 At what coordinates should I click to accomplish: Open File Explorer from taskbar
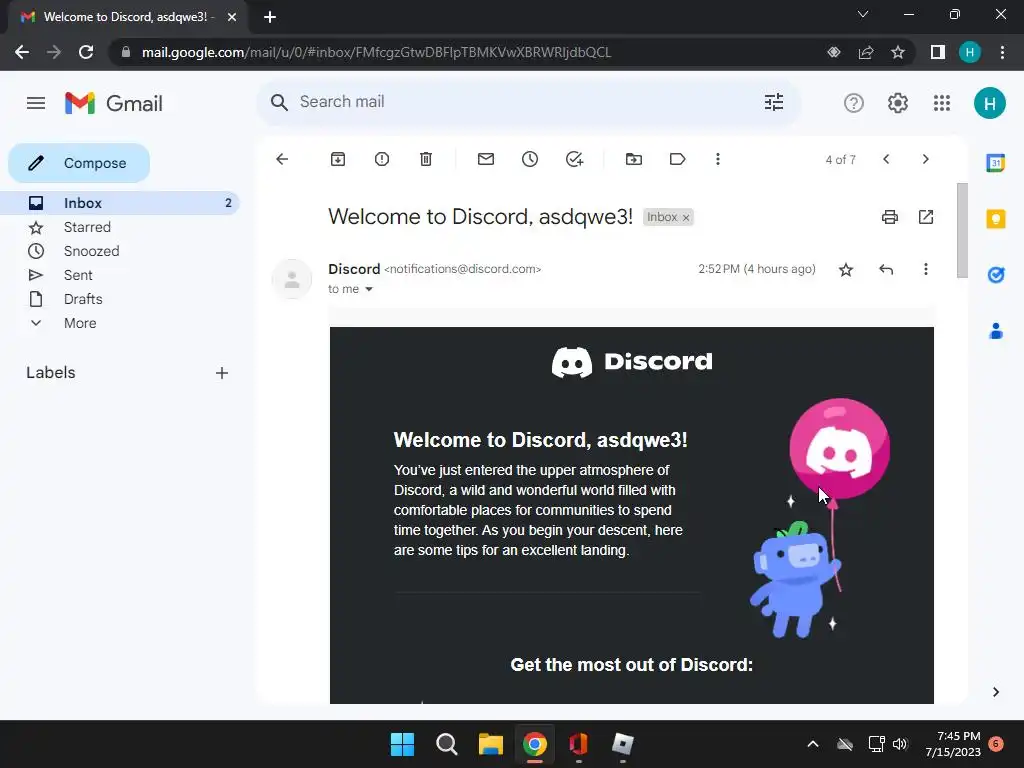click(490, 744)
